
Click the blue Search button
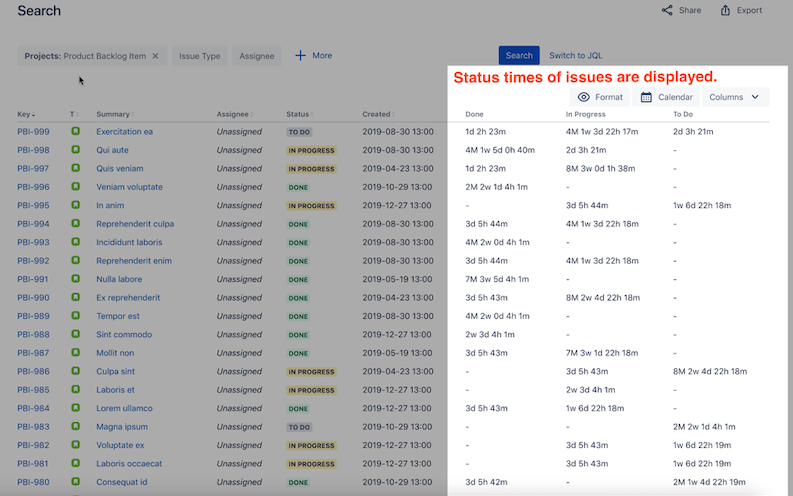click(519, 56)
